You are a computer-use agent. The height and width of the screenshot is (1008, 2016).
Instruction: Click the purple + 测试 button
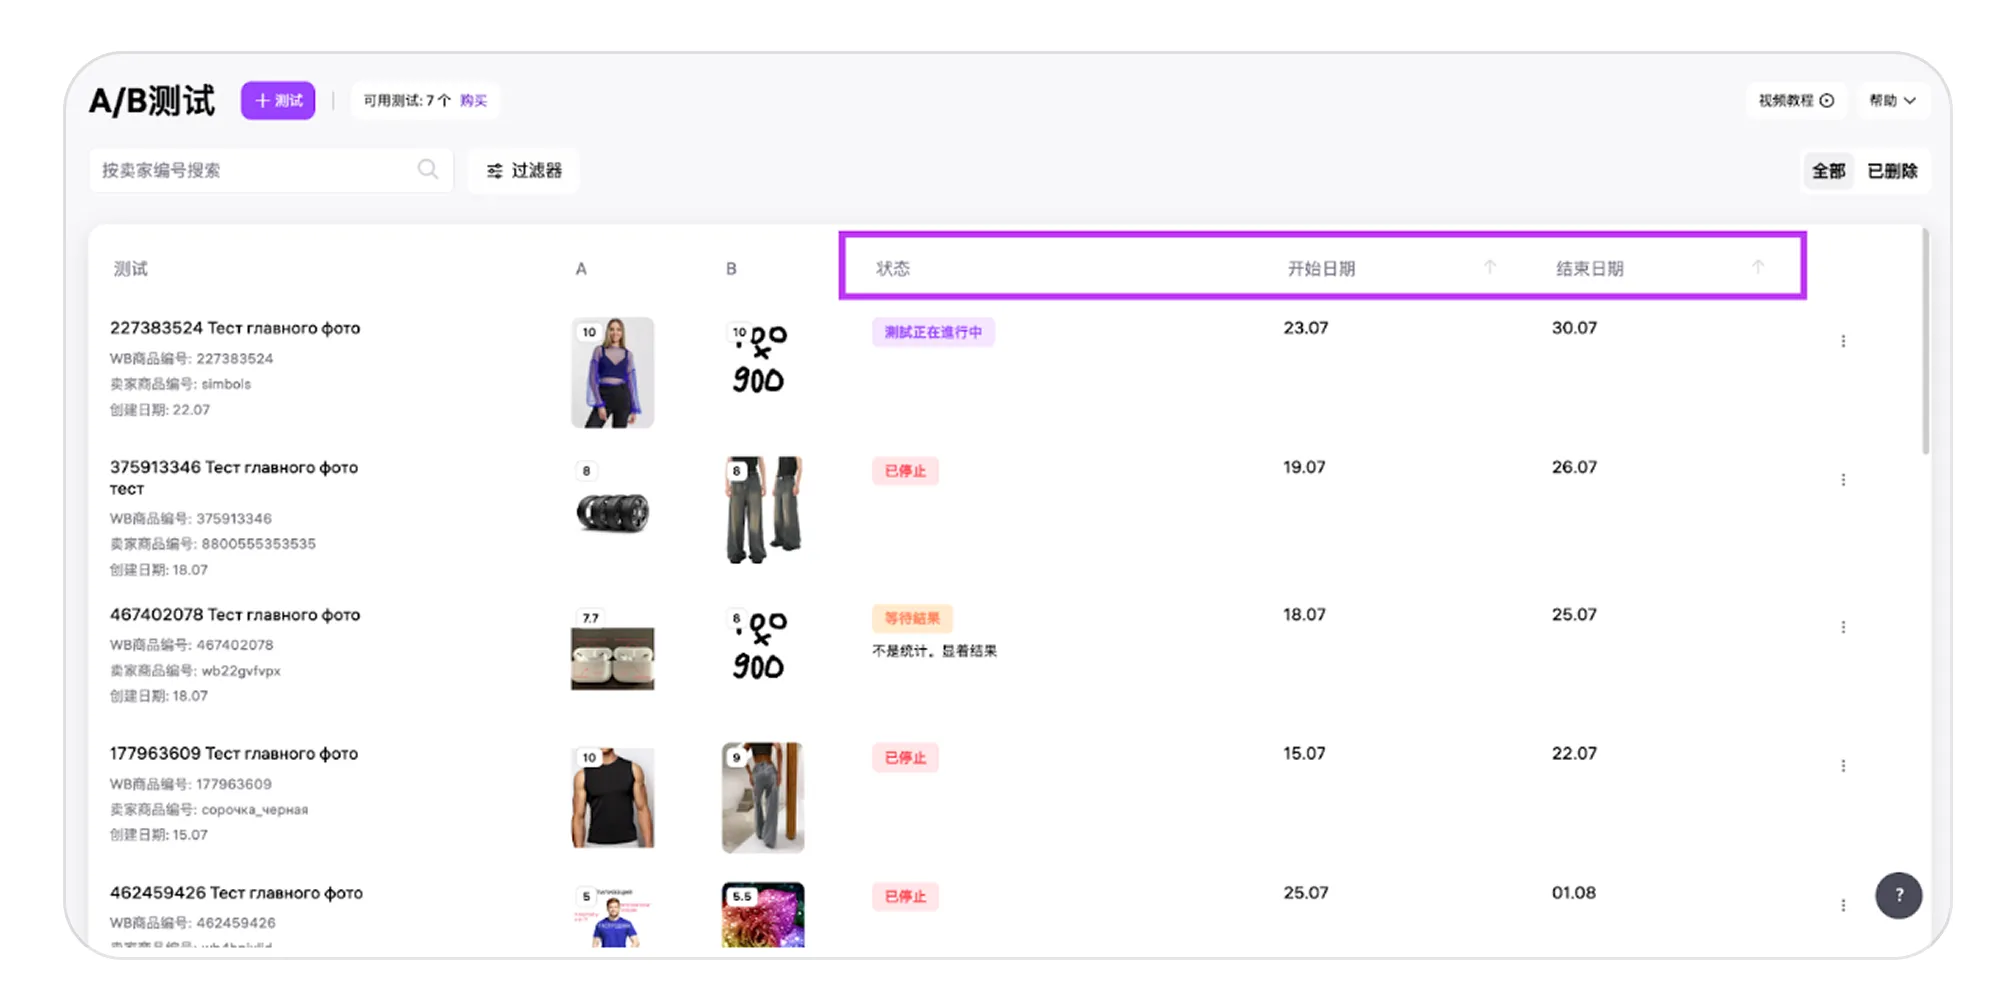(278, 101)
